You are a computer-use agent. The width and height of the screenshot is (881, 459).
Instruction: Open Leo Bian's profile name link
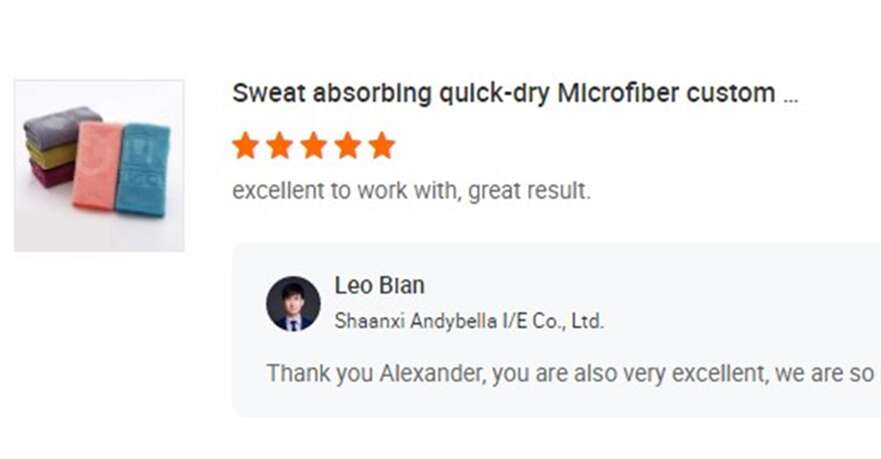(379, 286)
